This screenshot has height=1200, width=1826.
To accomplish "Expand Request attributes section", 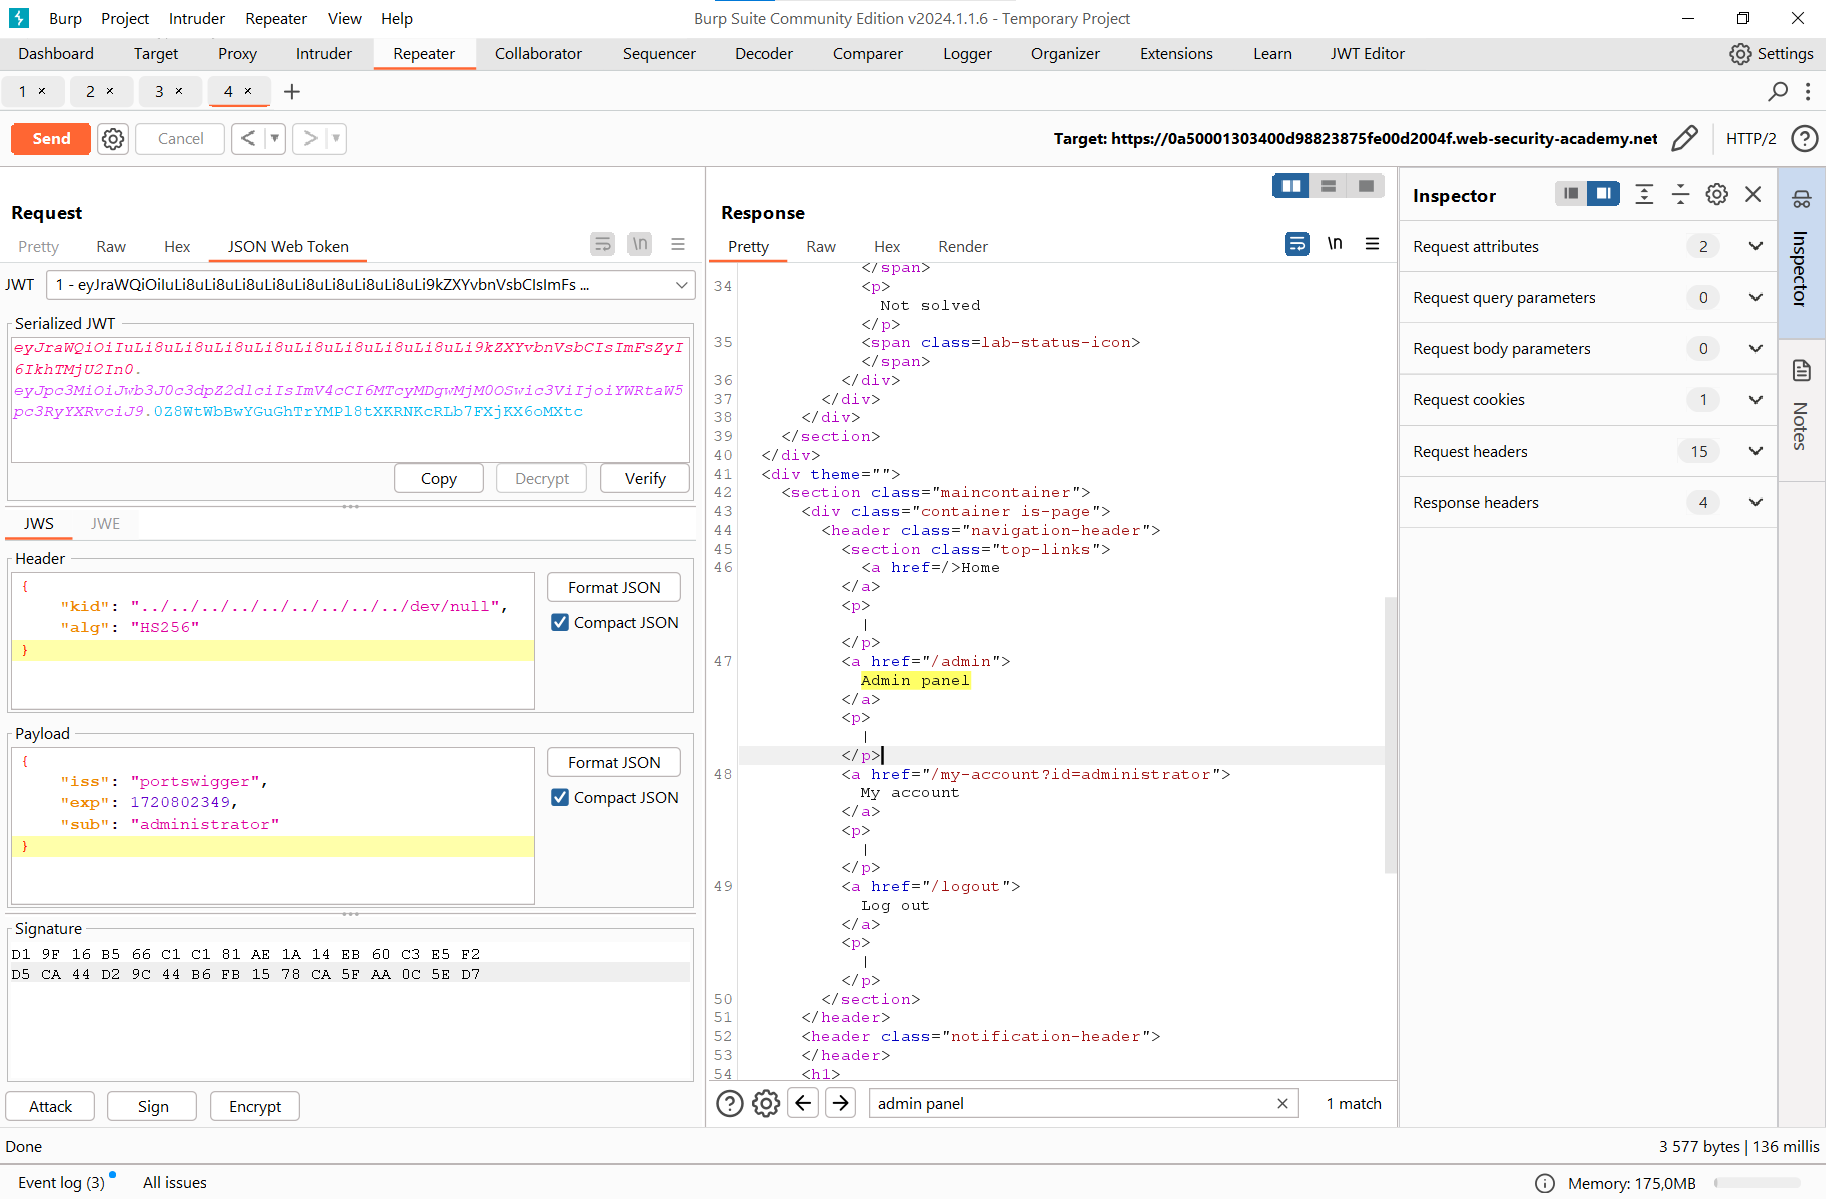I will tap(1755, 246).
